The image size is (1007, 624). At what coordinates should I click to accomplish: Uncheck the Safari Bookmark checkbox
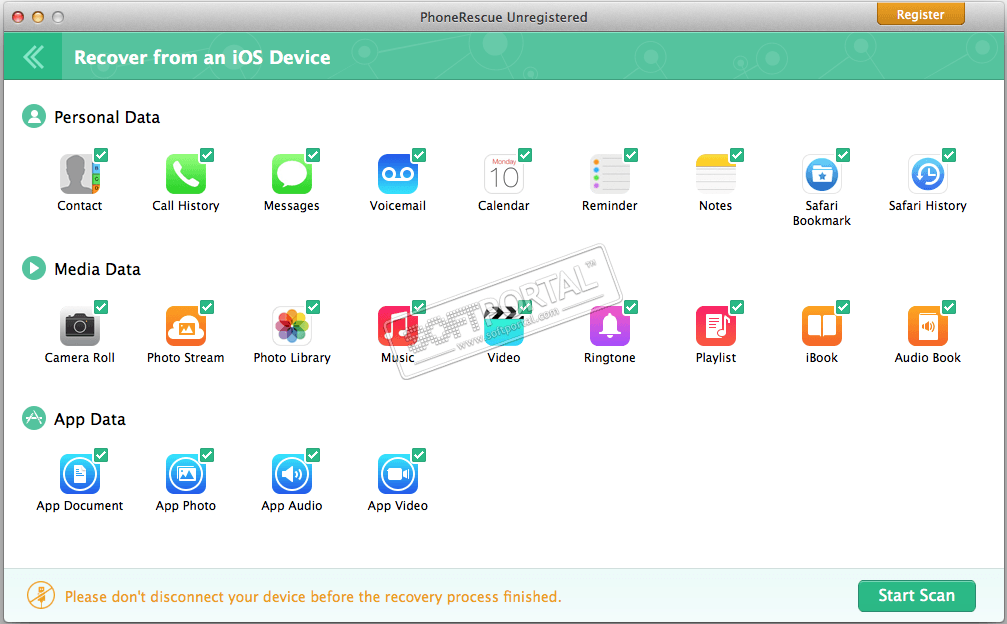pos(843,155)
